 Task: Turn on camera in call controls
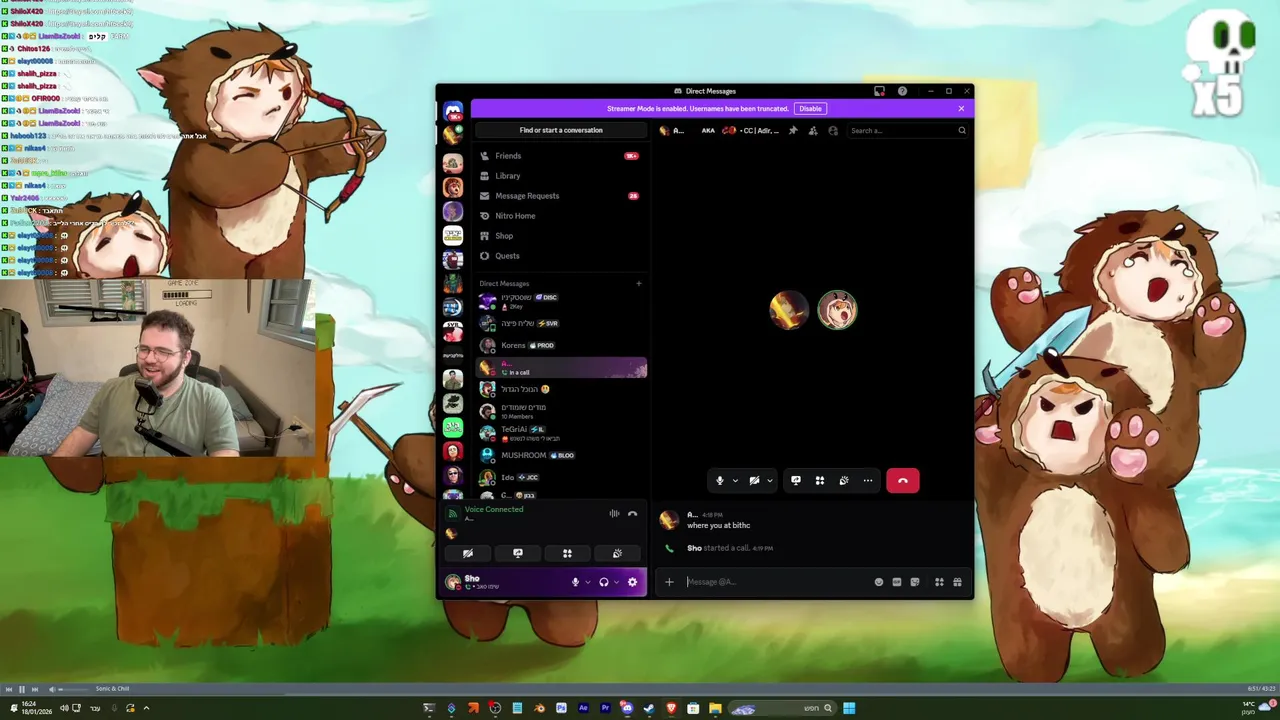(x=754, y=481)
